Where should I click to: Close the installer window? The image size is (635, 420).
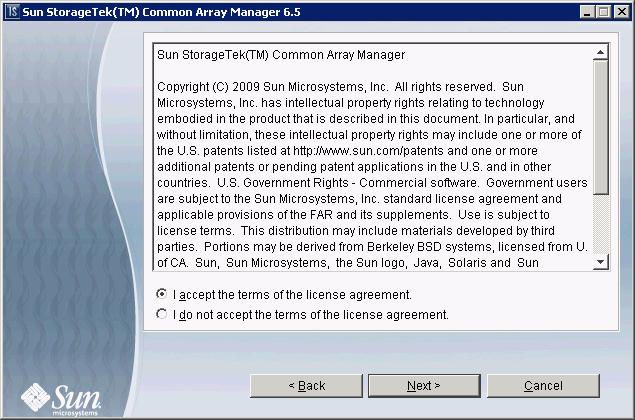pyautogui.click(x=621, y=12)
